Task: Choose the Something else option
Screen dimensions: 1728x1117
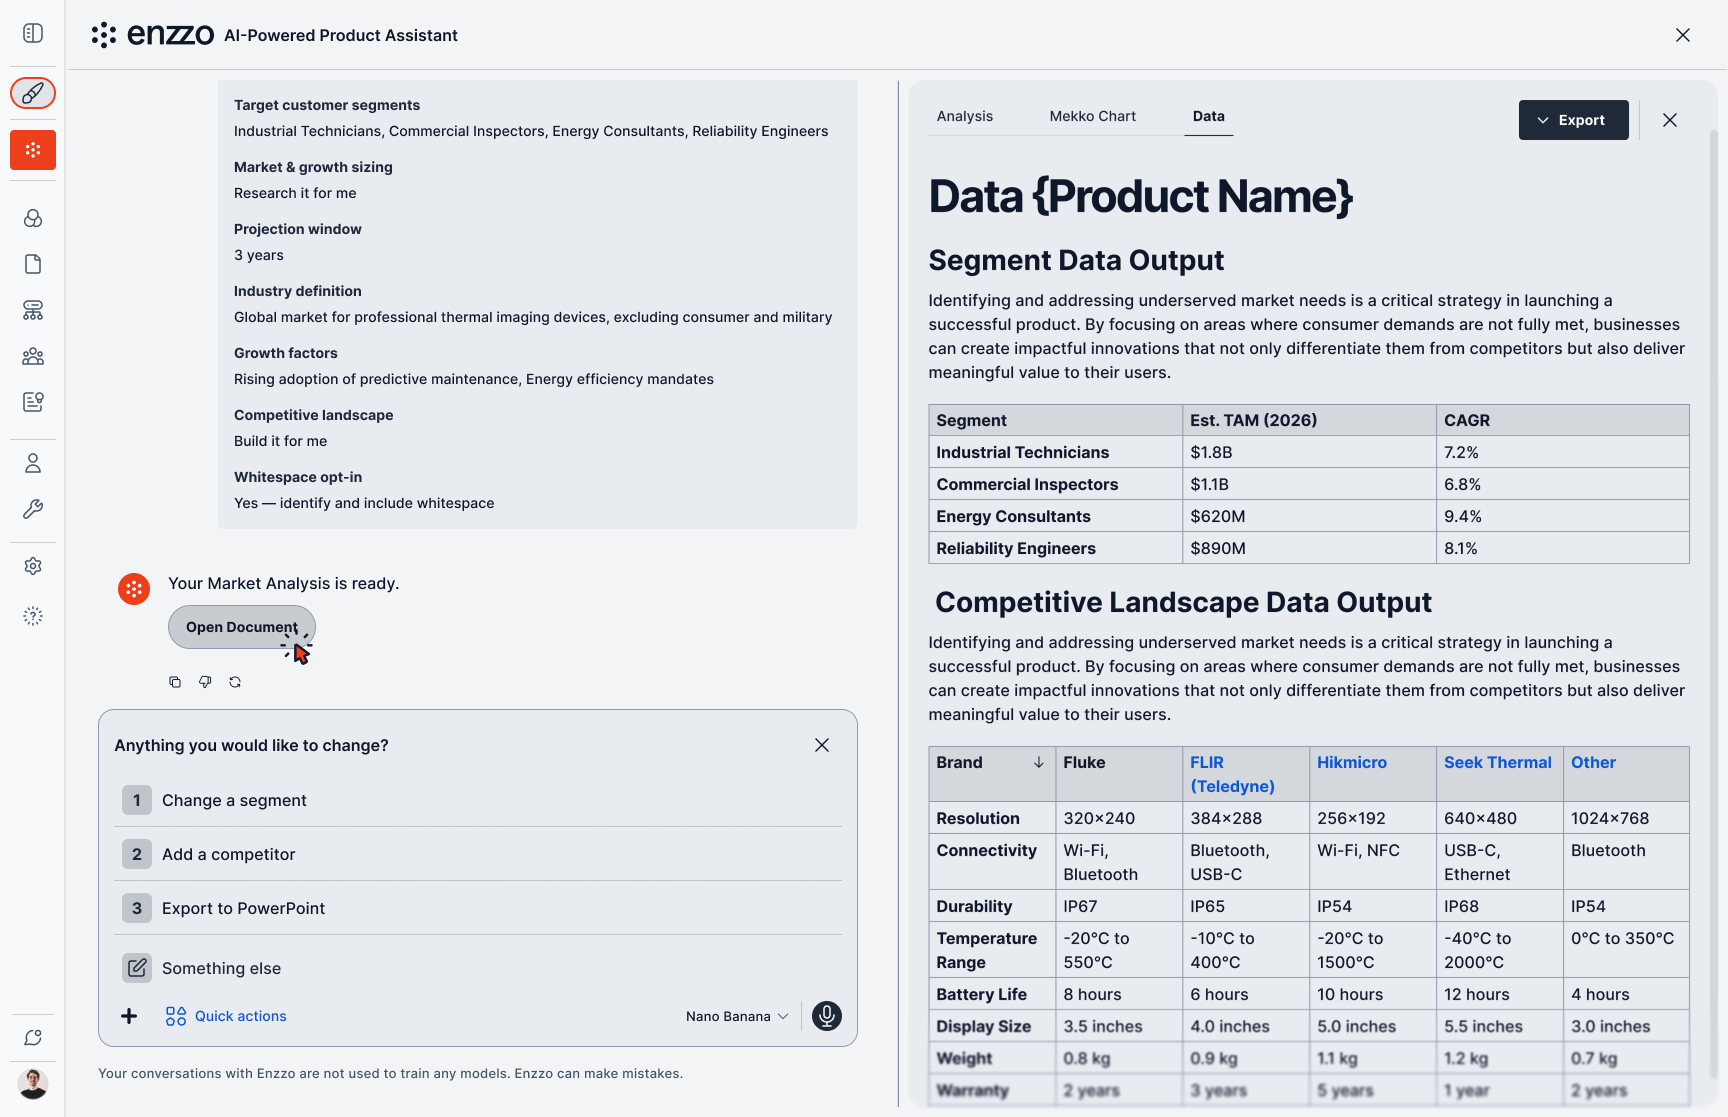Action: [x=478, y=968]
